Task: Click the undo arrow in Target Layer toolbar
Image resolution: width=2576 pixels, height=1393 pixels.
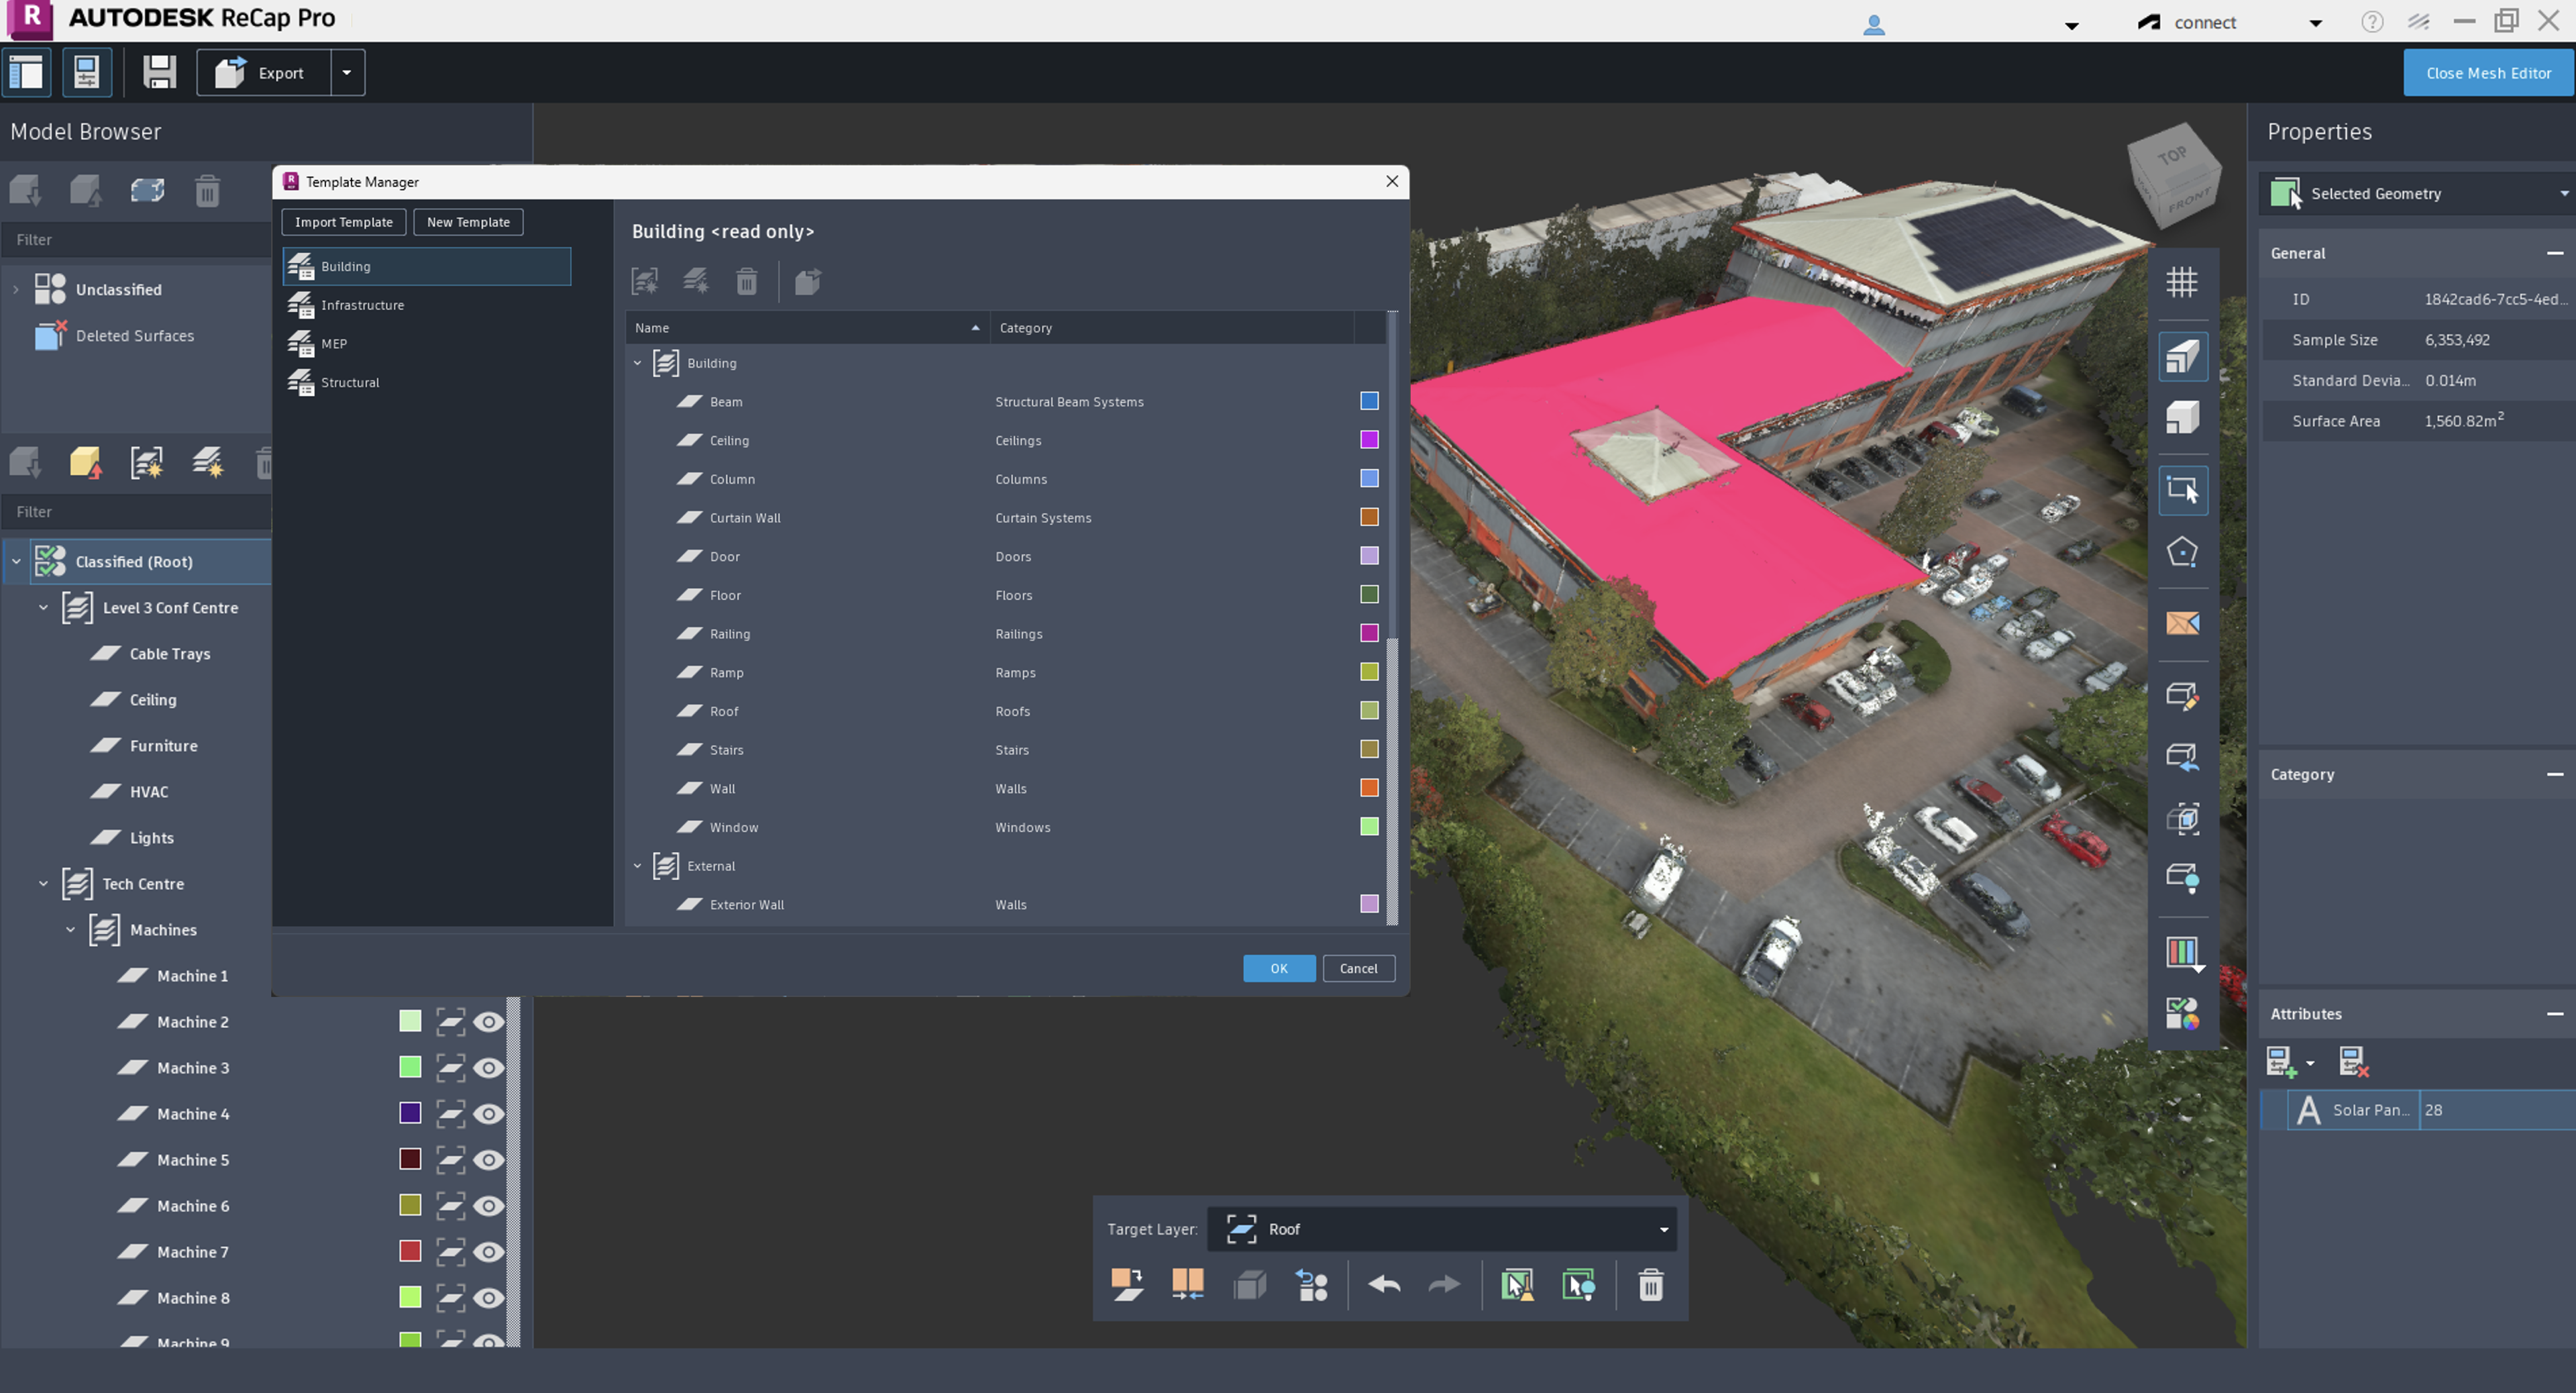Action: (1384, 1285)
